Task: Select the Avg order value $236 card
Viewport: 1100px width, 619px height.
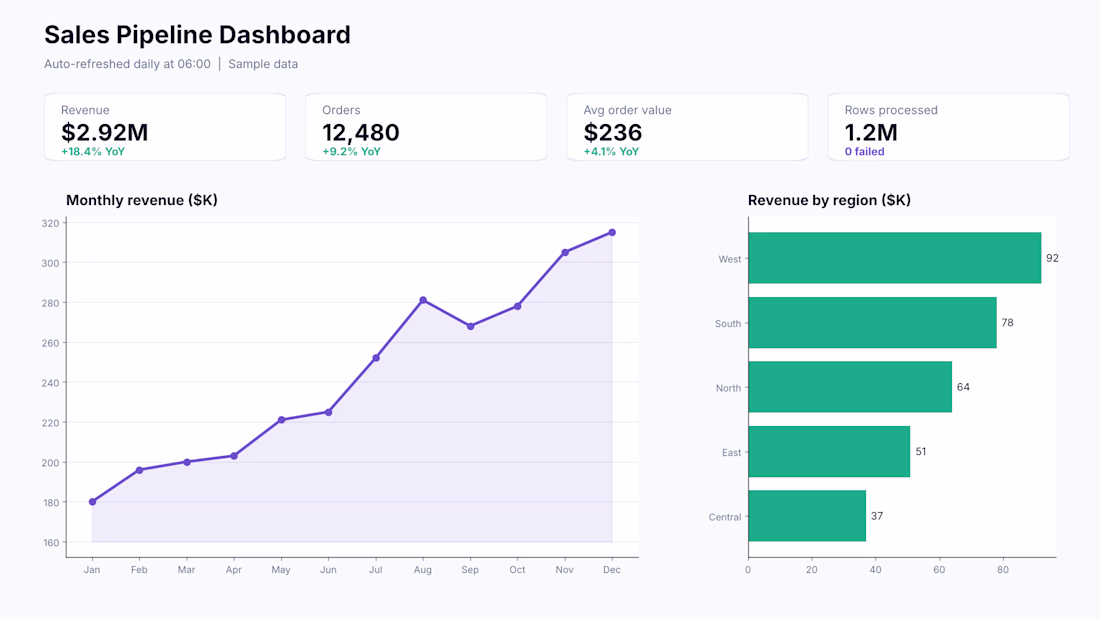Action: click(687, 127)
